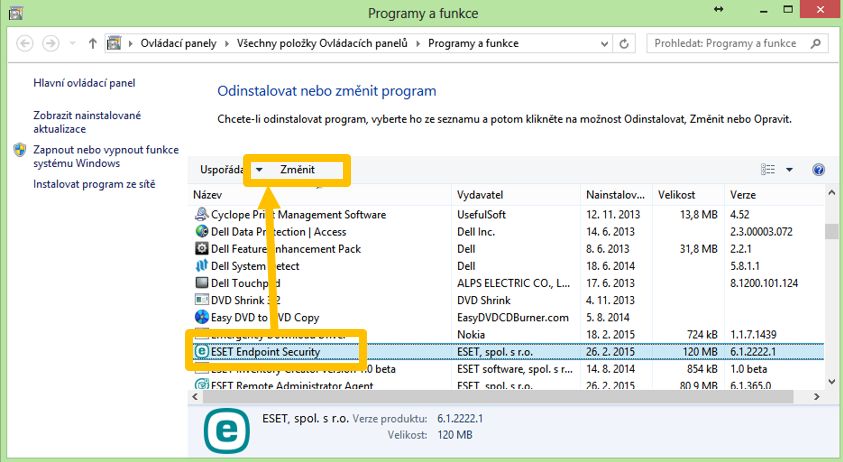
Task: Click the UsefulSoft publisher cell
Action: coord(481,215)
